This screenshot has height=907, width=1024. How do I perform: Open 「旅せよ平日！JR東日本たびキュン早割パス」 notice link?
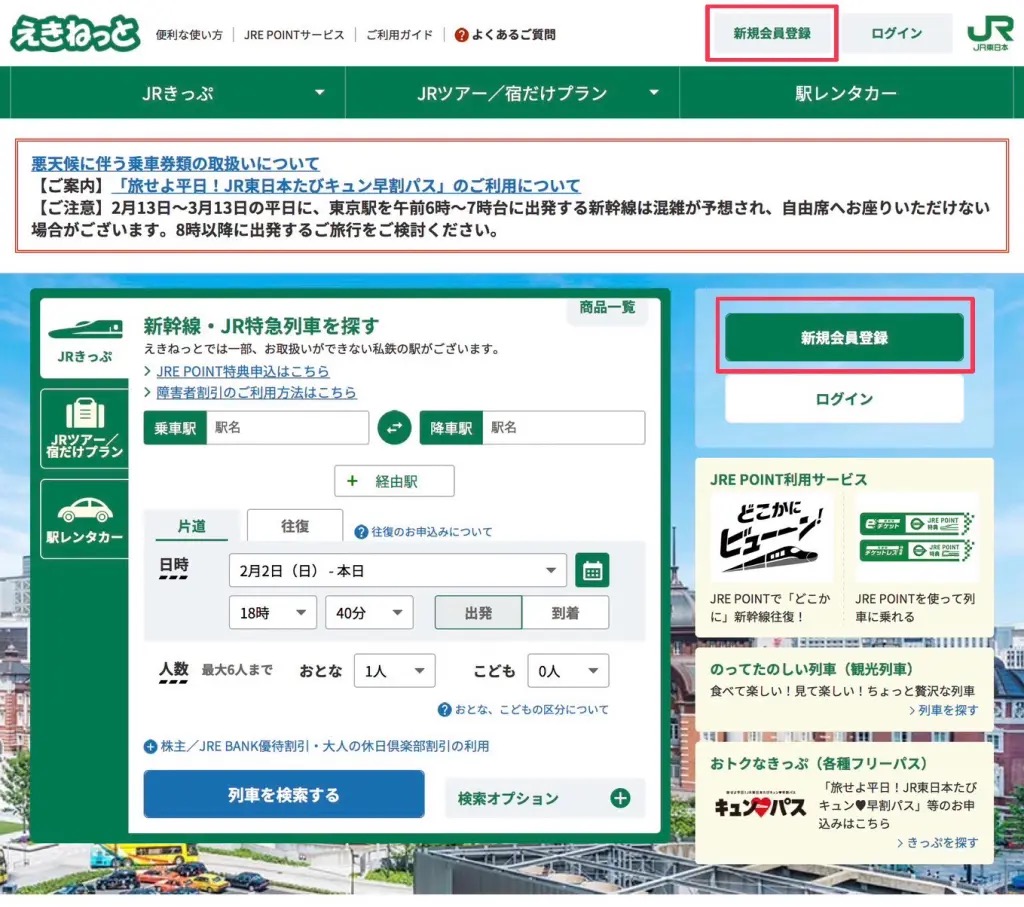click(x=346, y=186)
